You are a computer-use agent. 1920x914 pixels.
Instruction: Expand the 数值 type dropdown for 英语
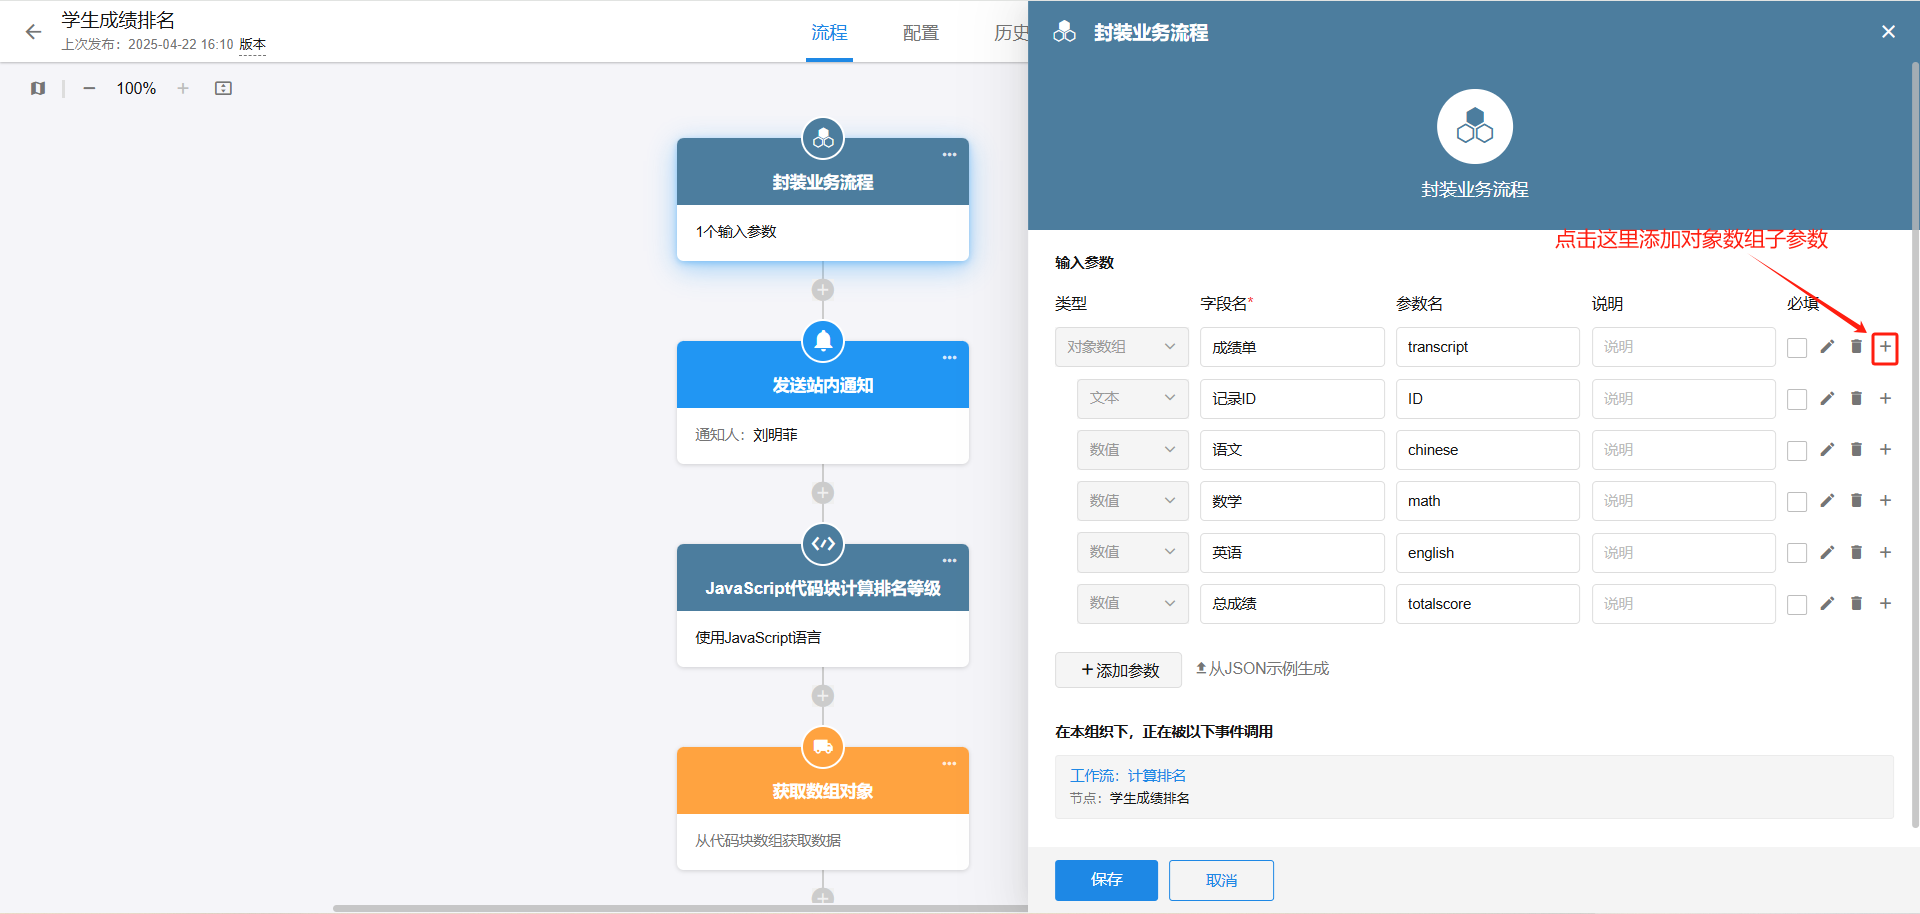point(1132,552)
